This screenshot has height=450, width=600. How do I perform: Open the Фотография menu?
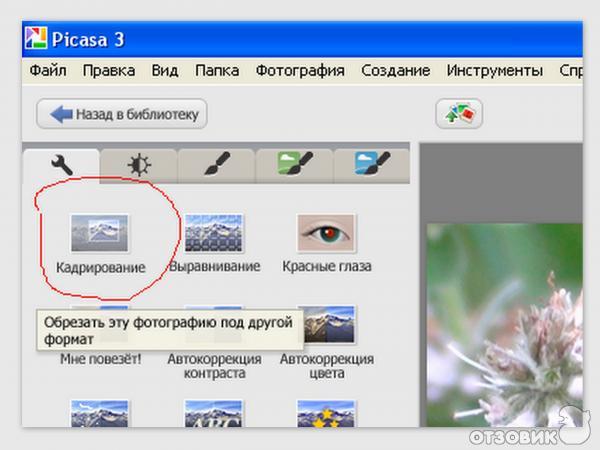(x=300, y=71)
